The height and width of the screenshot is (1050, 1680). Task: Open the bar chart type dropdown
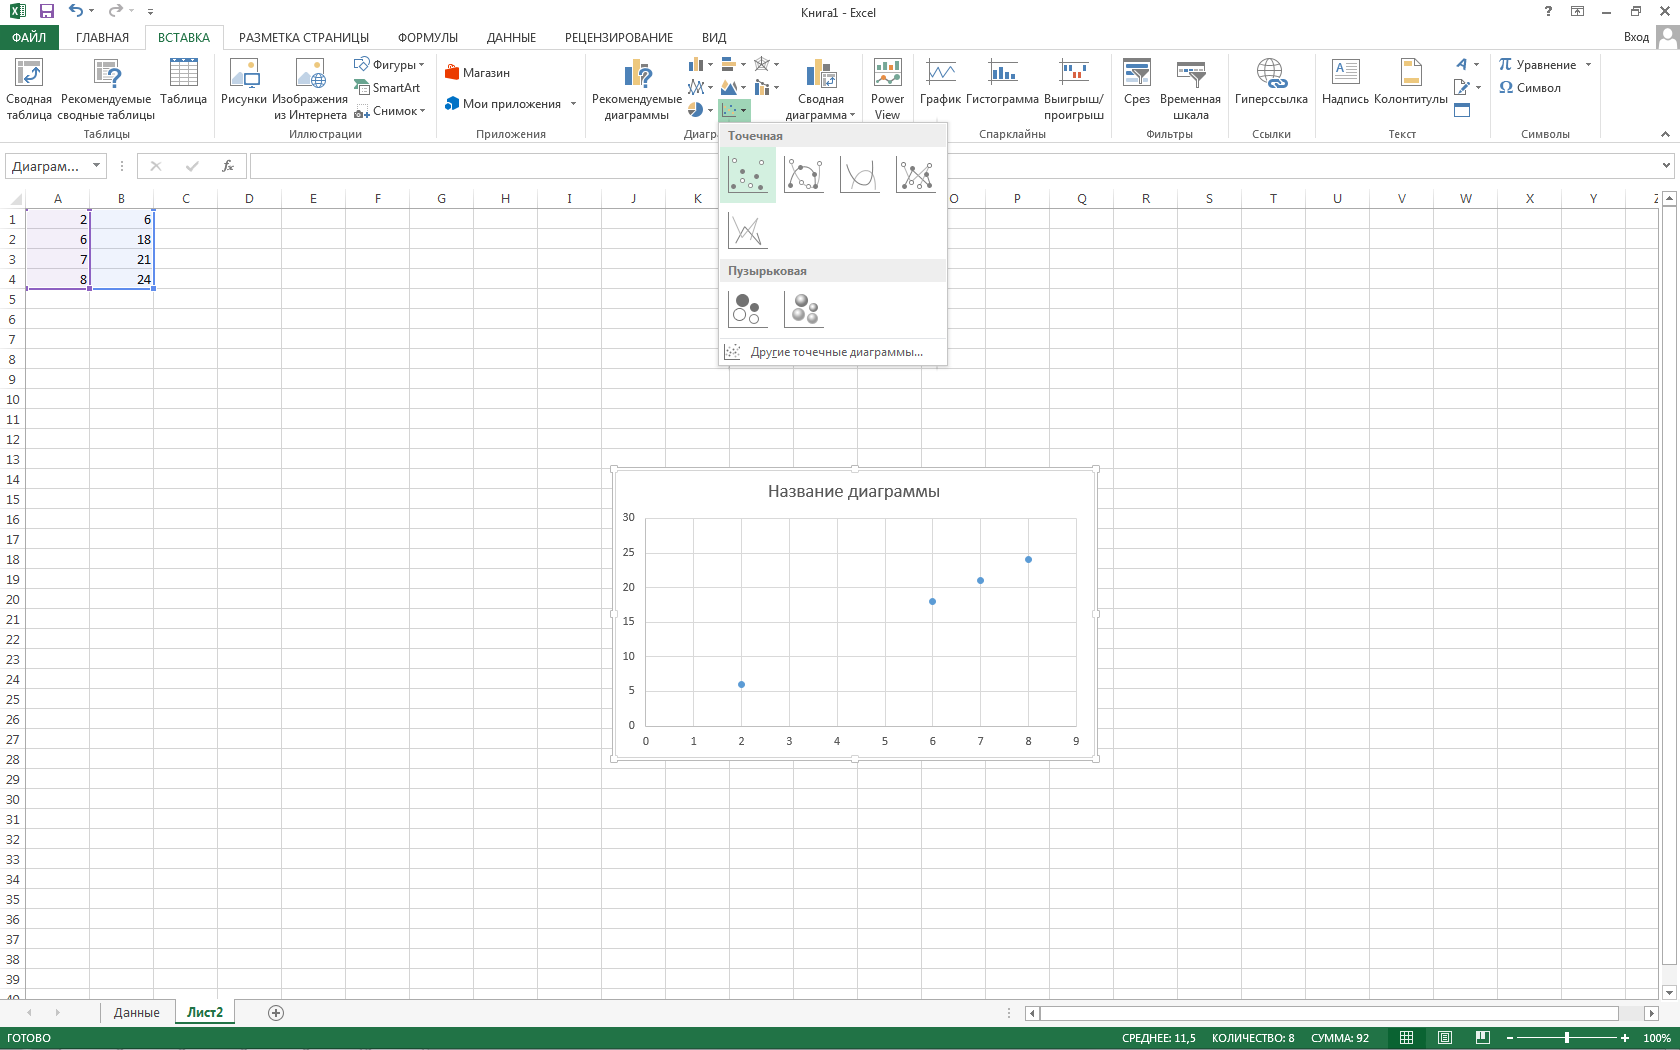[x=733, y=65]
